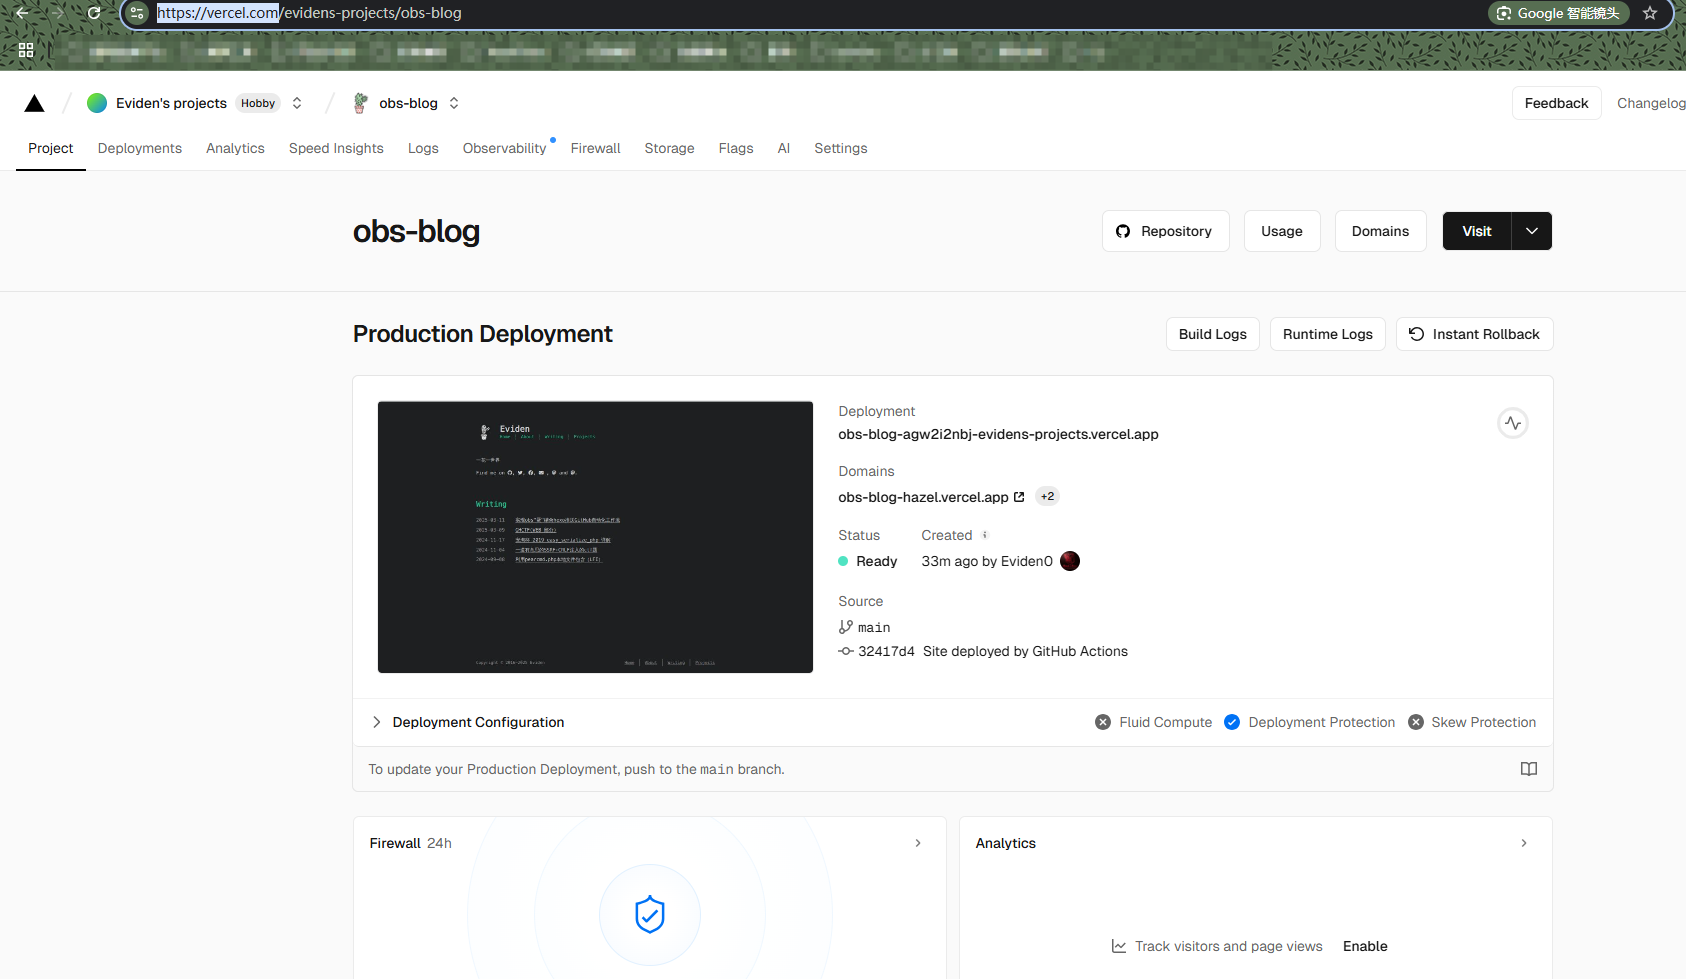The width and height of the screenshot is (1686, 979).
Task: Open the Flags tab
Action: pyautogui.click(x=736, y=148)
